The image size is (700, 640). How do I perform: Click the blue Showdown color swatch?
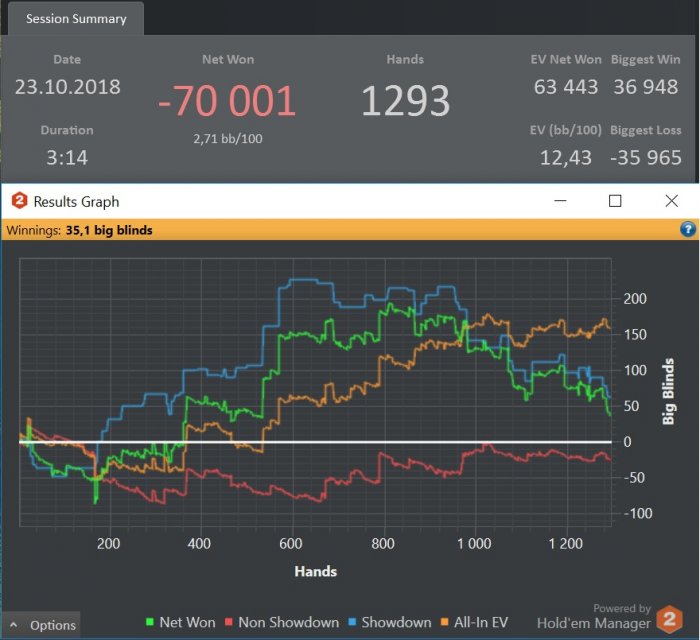(x=352, y=622)
